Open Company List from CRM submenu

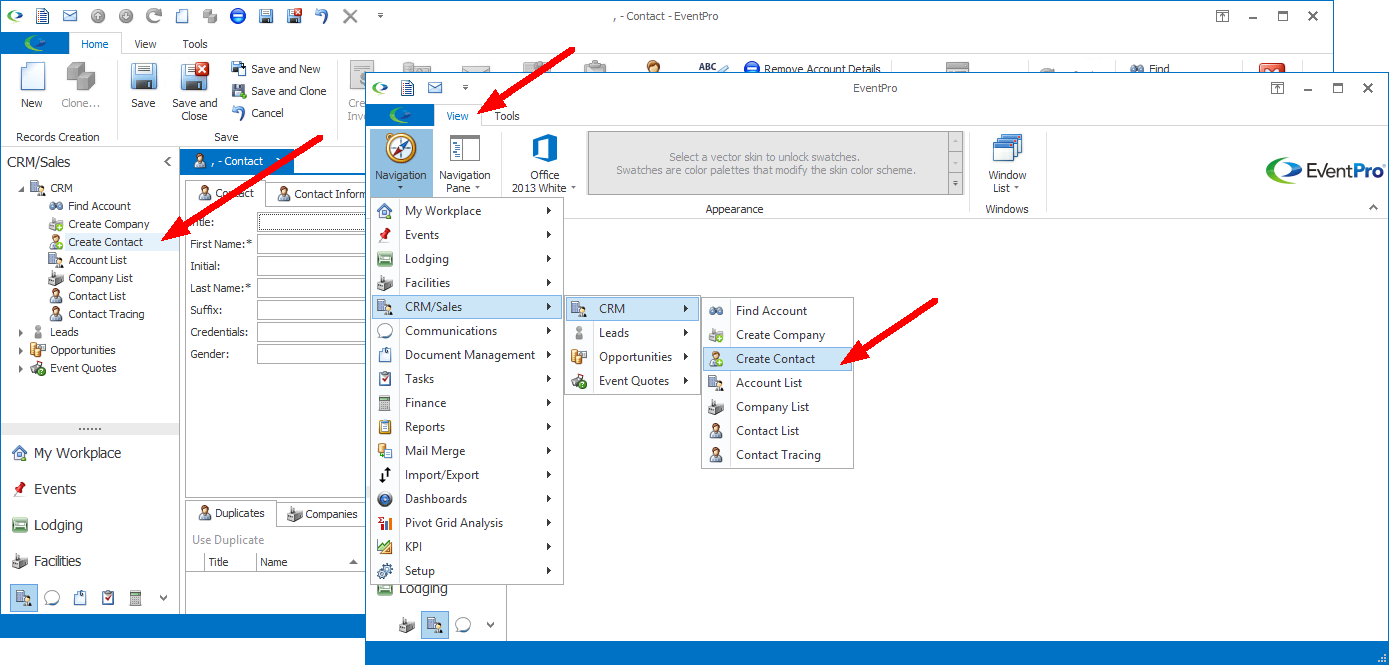coord(777,407)
